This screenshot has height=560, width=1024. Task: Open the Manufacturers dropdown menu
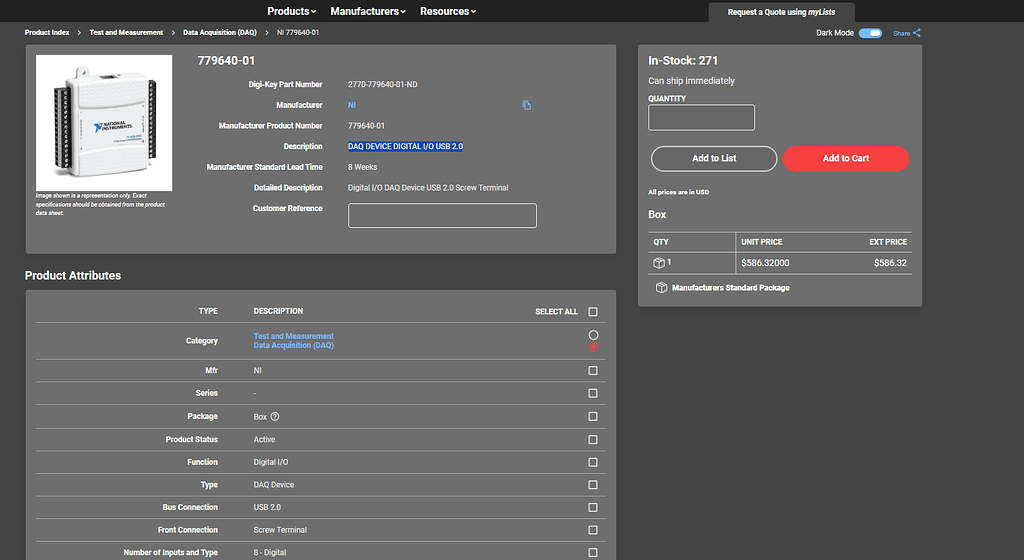[x=368, y=11]
